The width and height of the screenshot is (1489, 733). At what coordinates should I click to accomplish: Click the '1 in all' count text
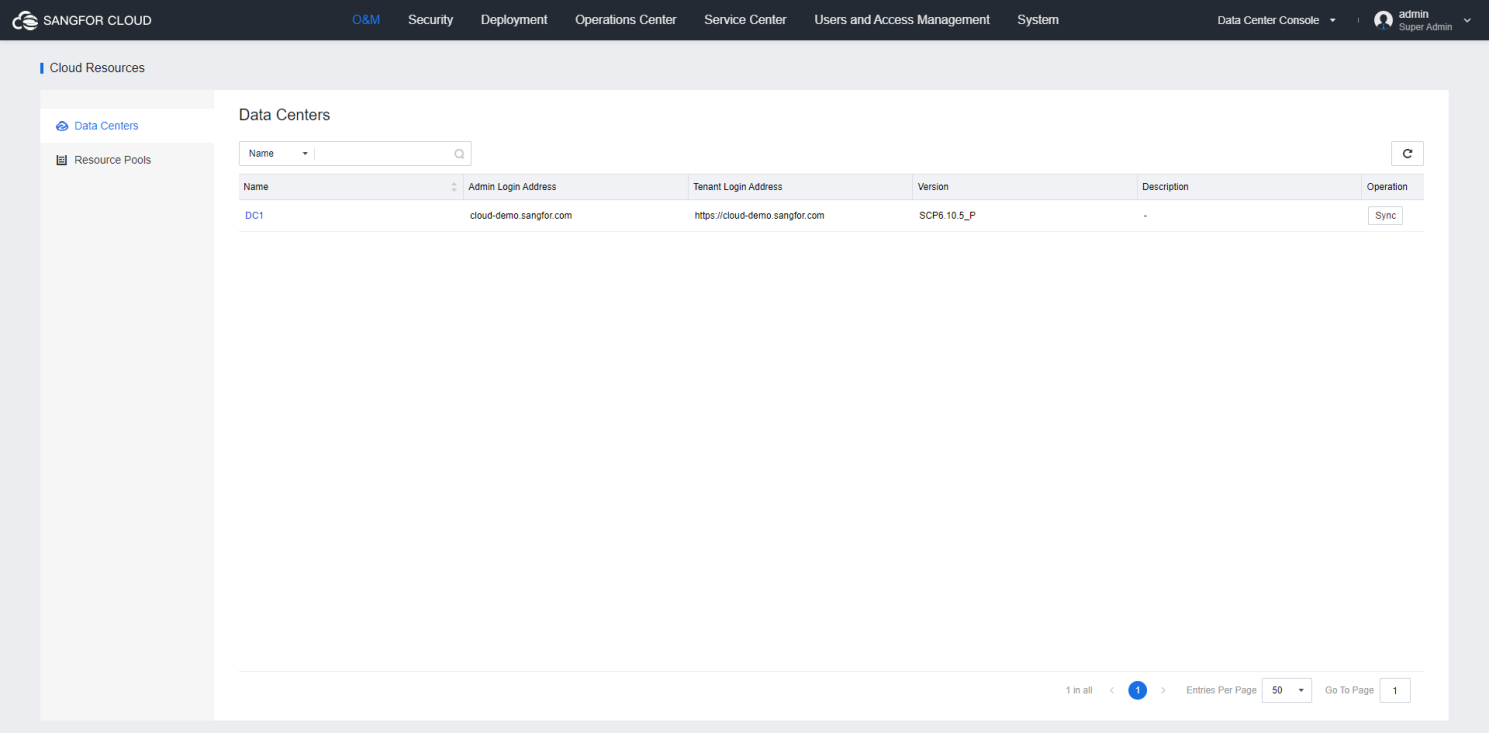click(1079, 691)
